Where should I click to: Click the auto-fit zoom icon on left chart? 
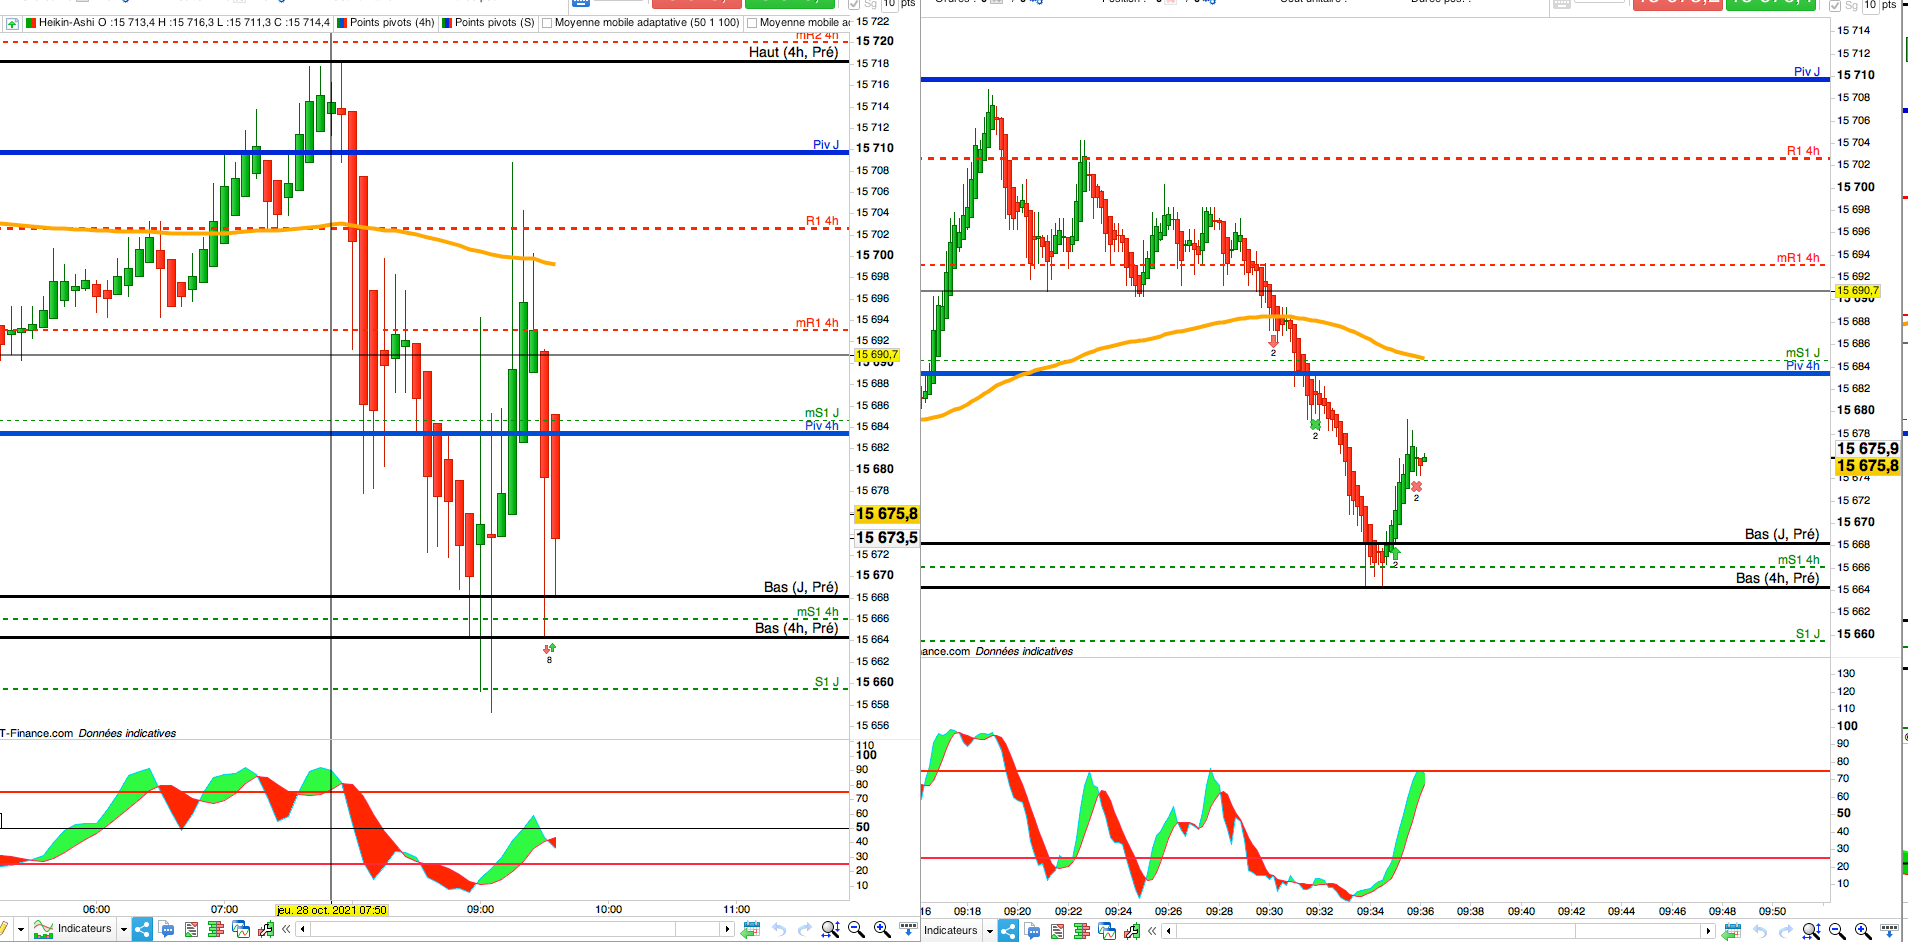[x=830, y=929]
